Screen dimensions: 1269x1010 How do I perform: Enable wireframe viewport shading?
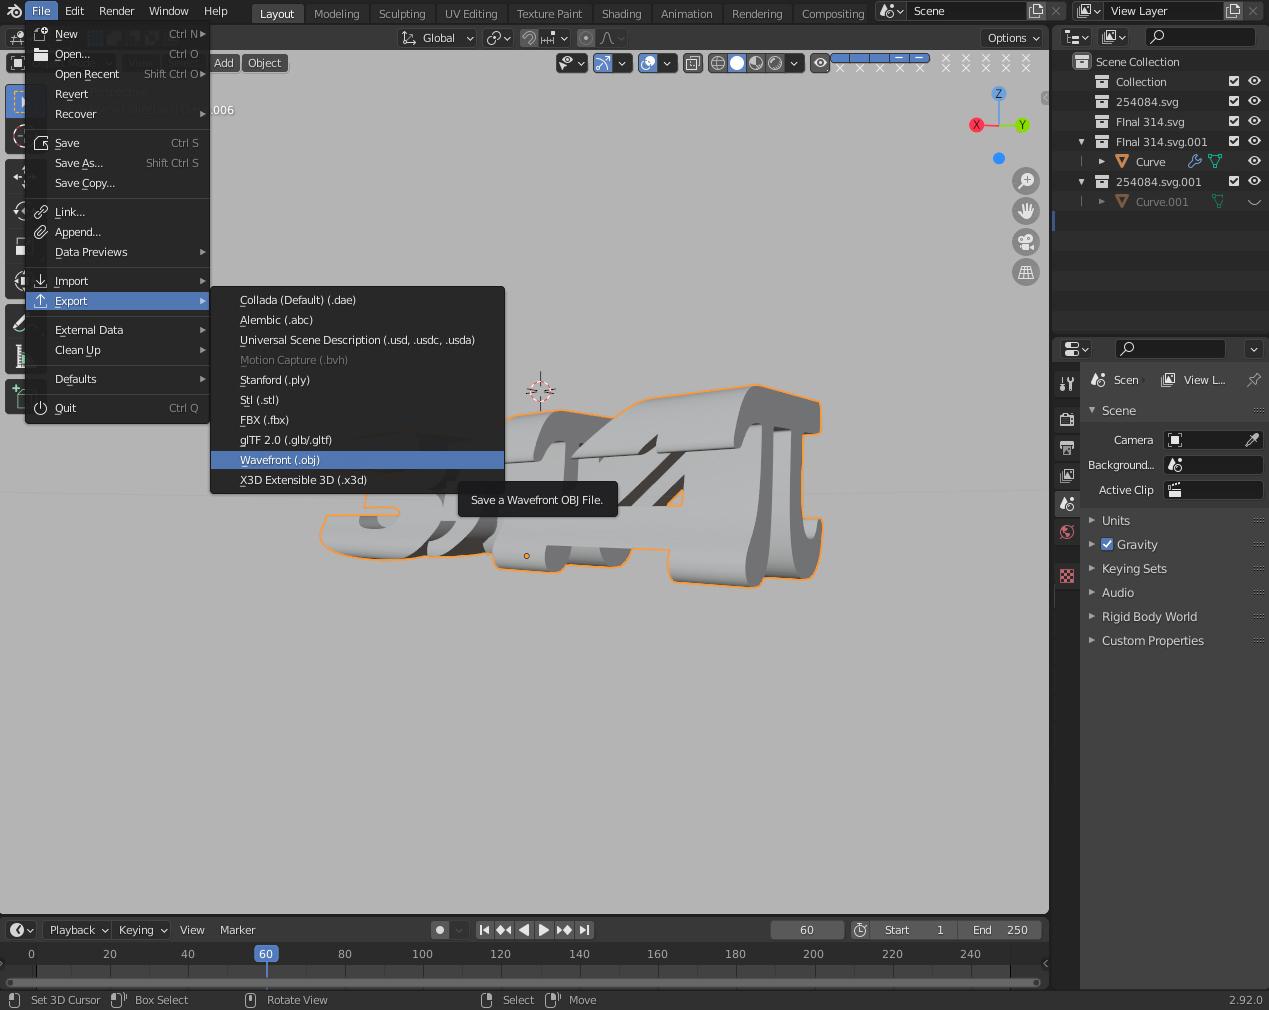[x=717, y=62]
